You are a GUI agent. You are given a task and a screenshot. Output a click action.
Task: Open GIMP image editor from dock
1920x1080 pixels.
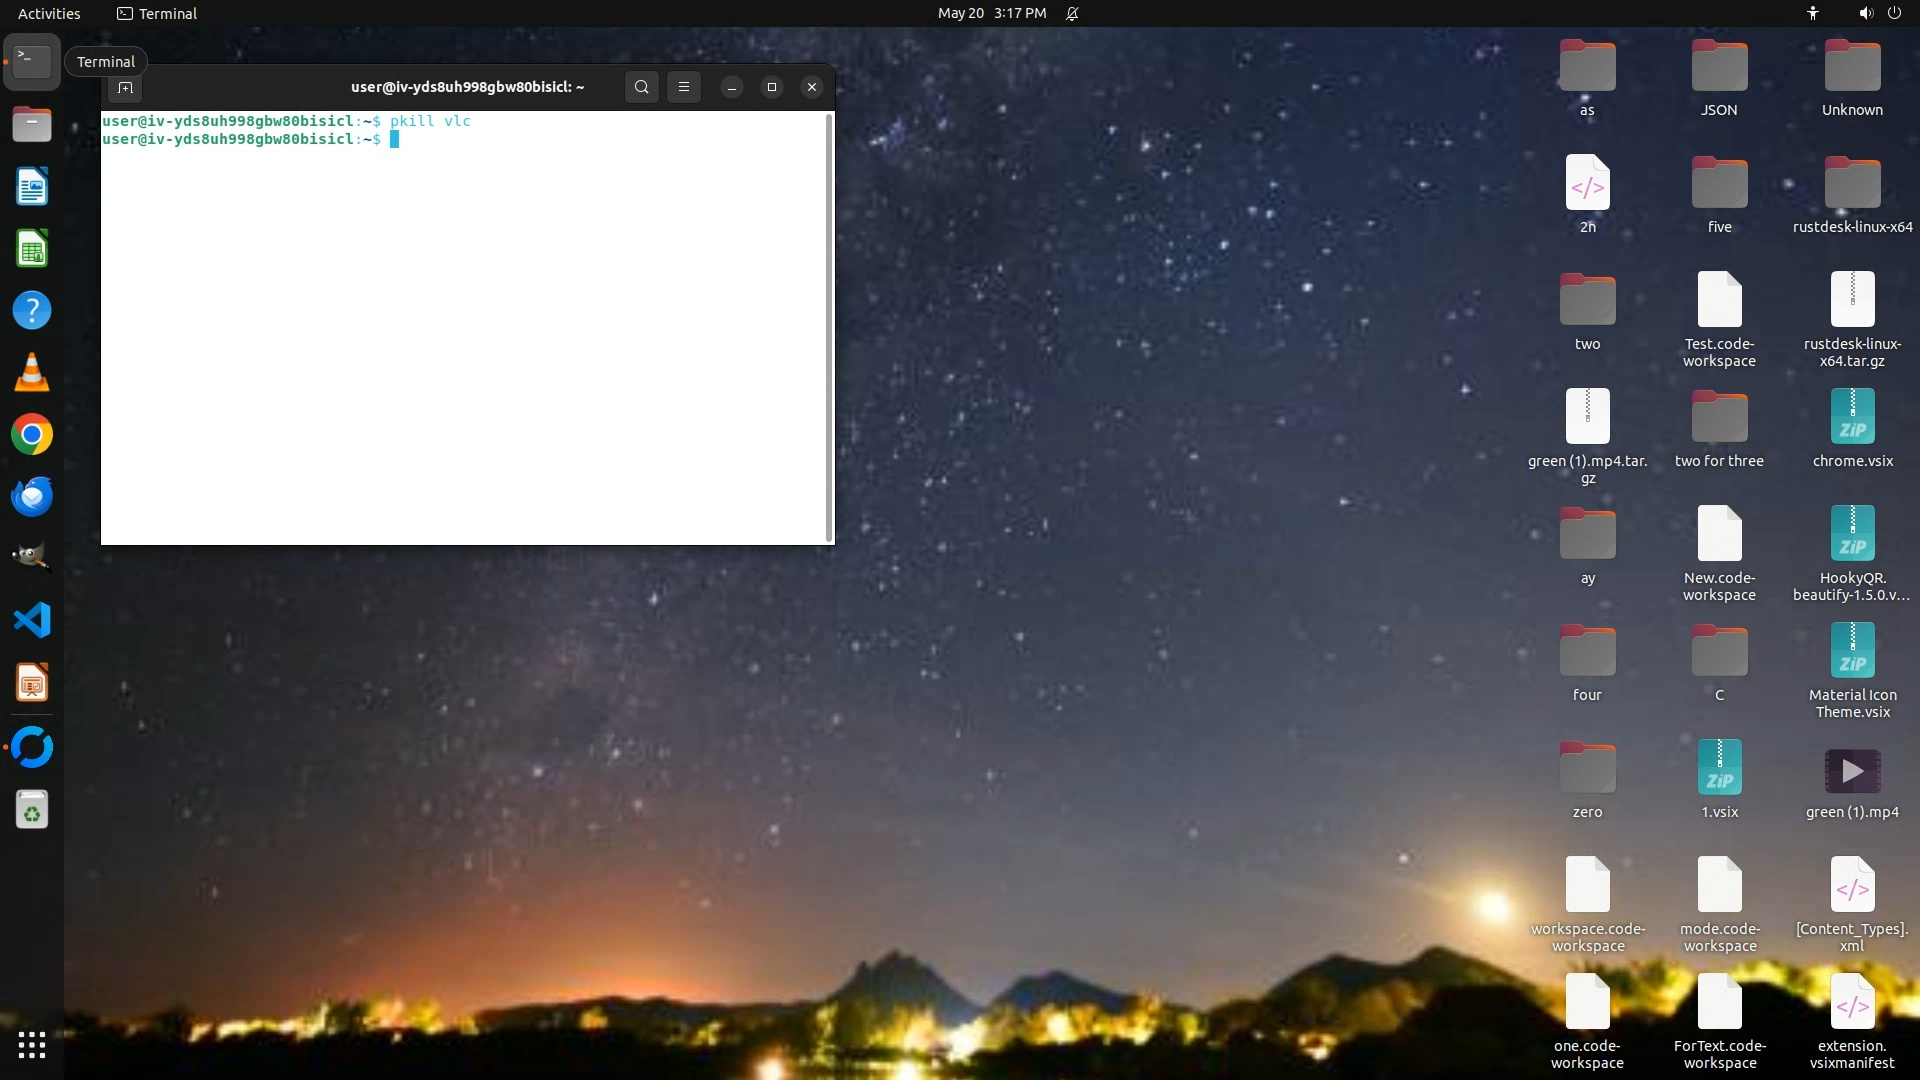point(32,557)
